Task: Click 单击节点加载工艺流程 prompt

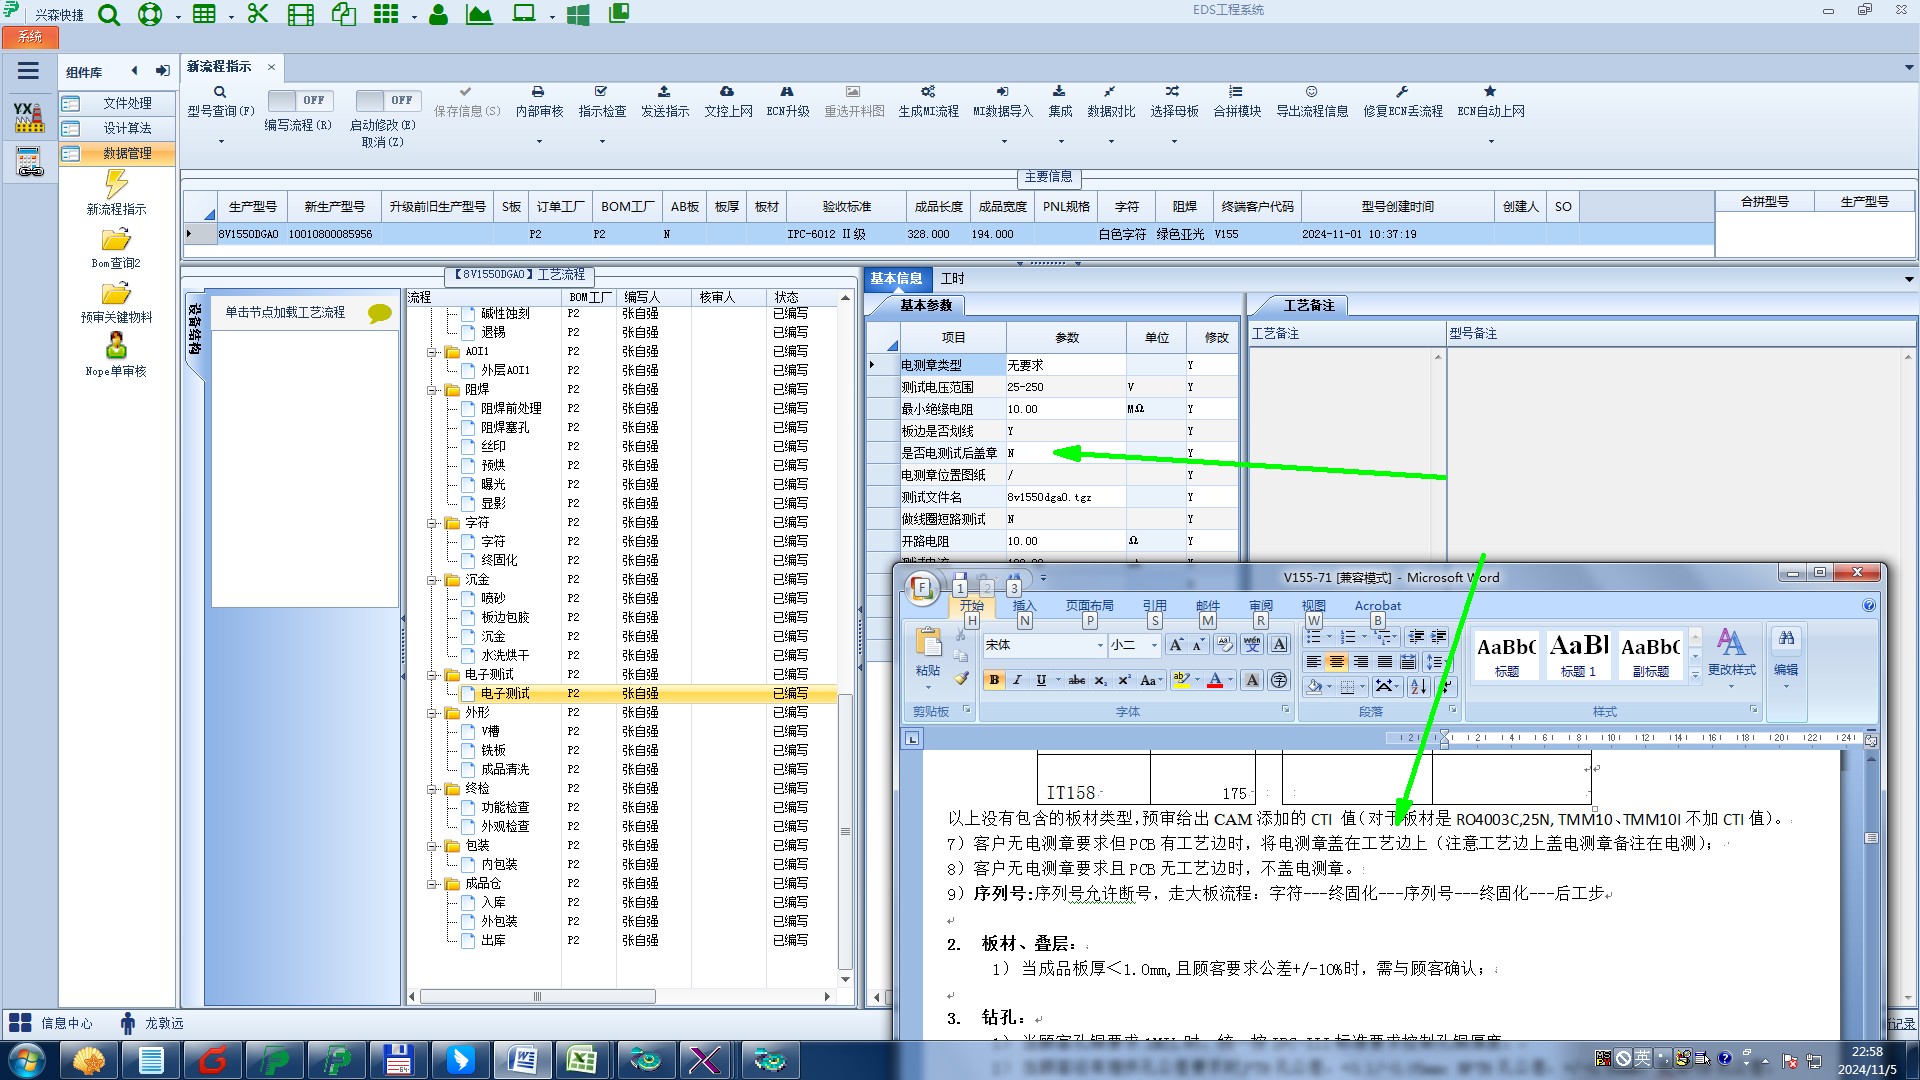Action: [x=285, y=312]
